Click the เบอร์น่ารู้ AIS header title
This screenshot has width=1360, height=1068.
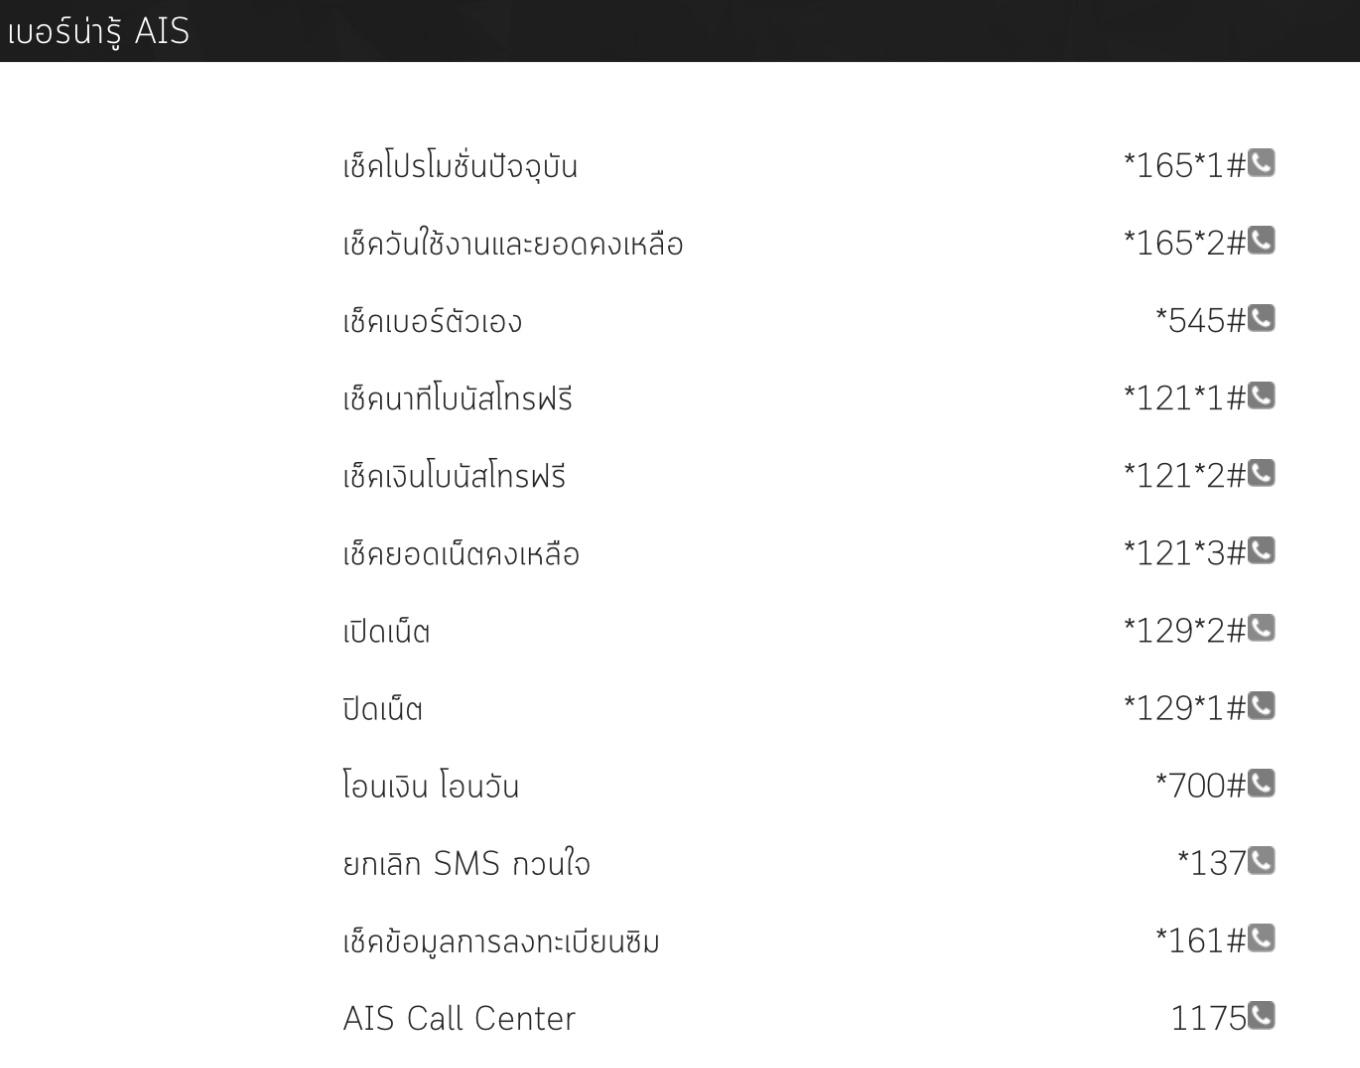click(x=98, y=31)
